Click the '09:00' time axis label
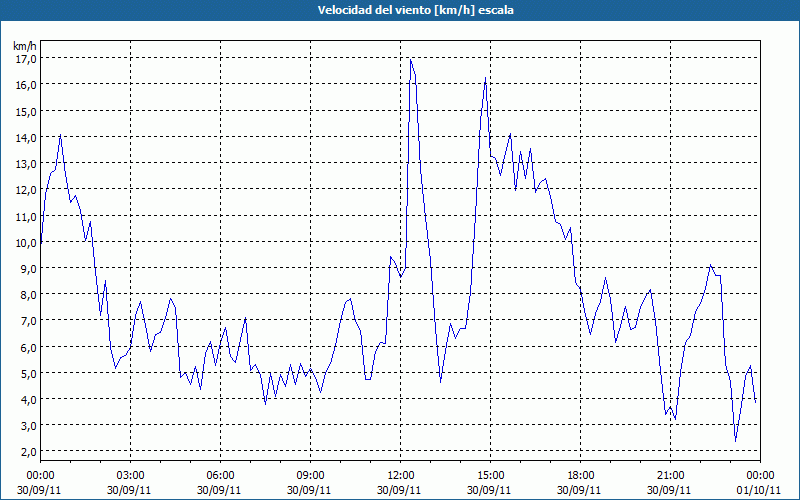 click(310, 476)
